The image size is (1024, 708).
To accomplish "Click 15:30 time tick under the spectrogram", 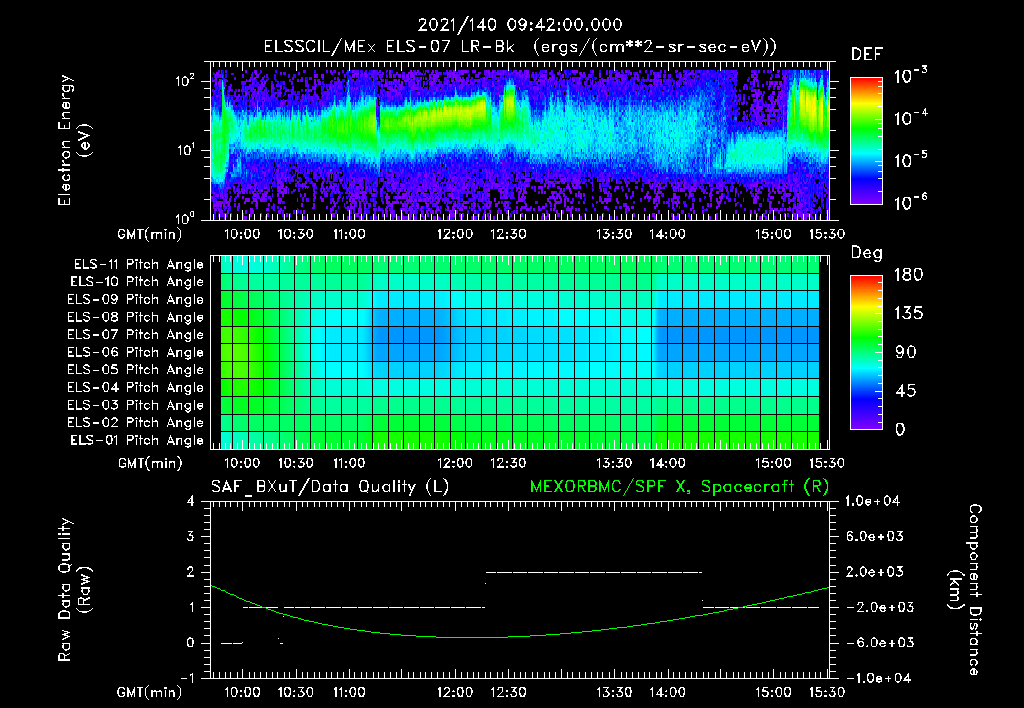I will [826, 234].
